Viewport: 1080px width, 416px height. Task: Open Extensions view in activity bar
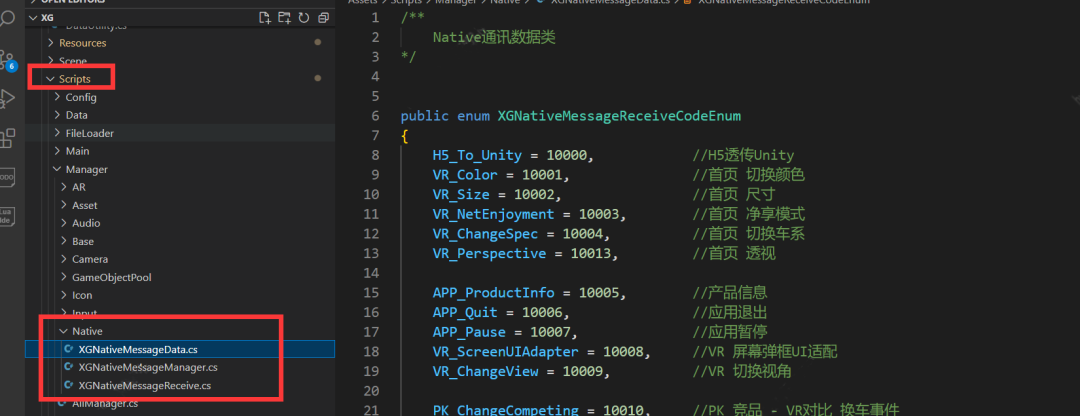click(7, 138)
